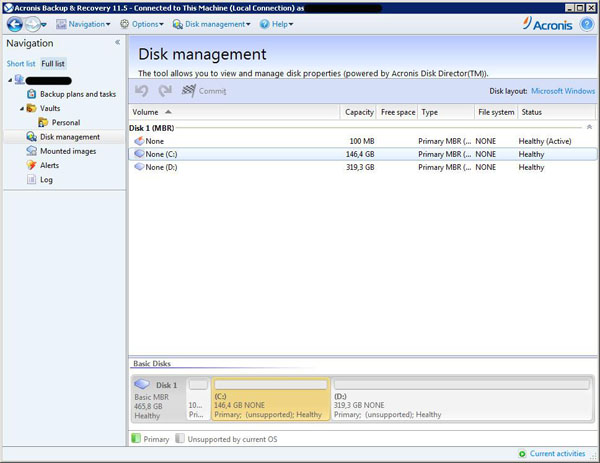
Task: Sort by the File system column
Action: pyautogui.click(x=496, y=112)
